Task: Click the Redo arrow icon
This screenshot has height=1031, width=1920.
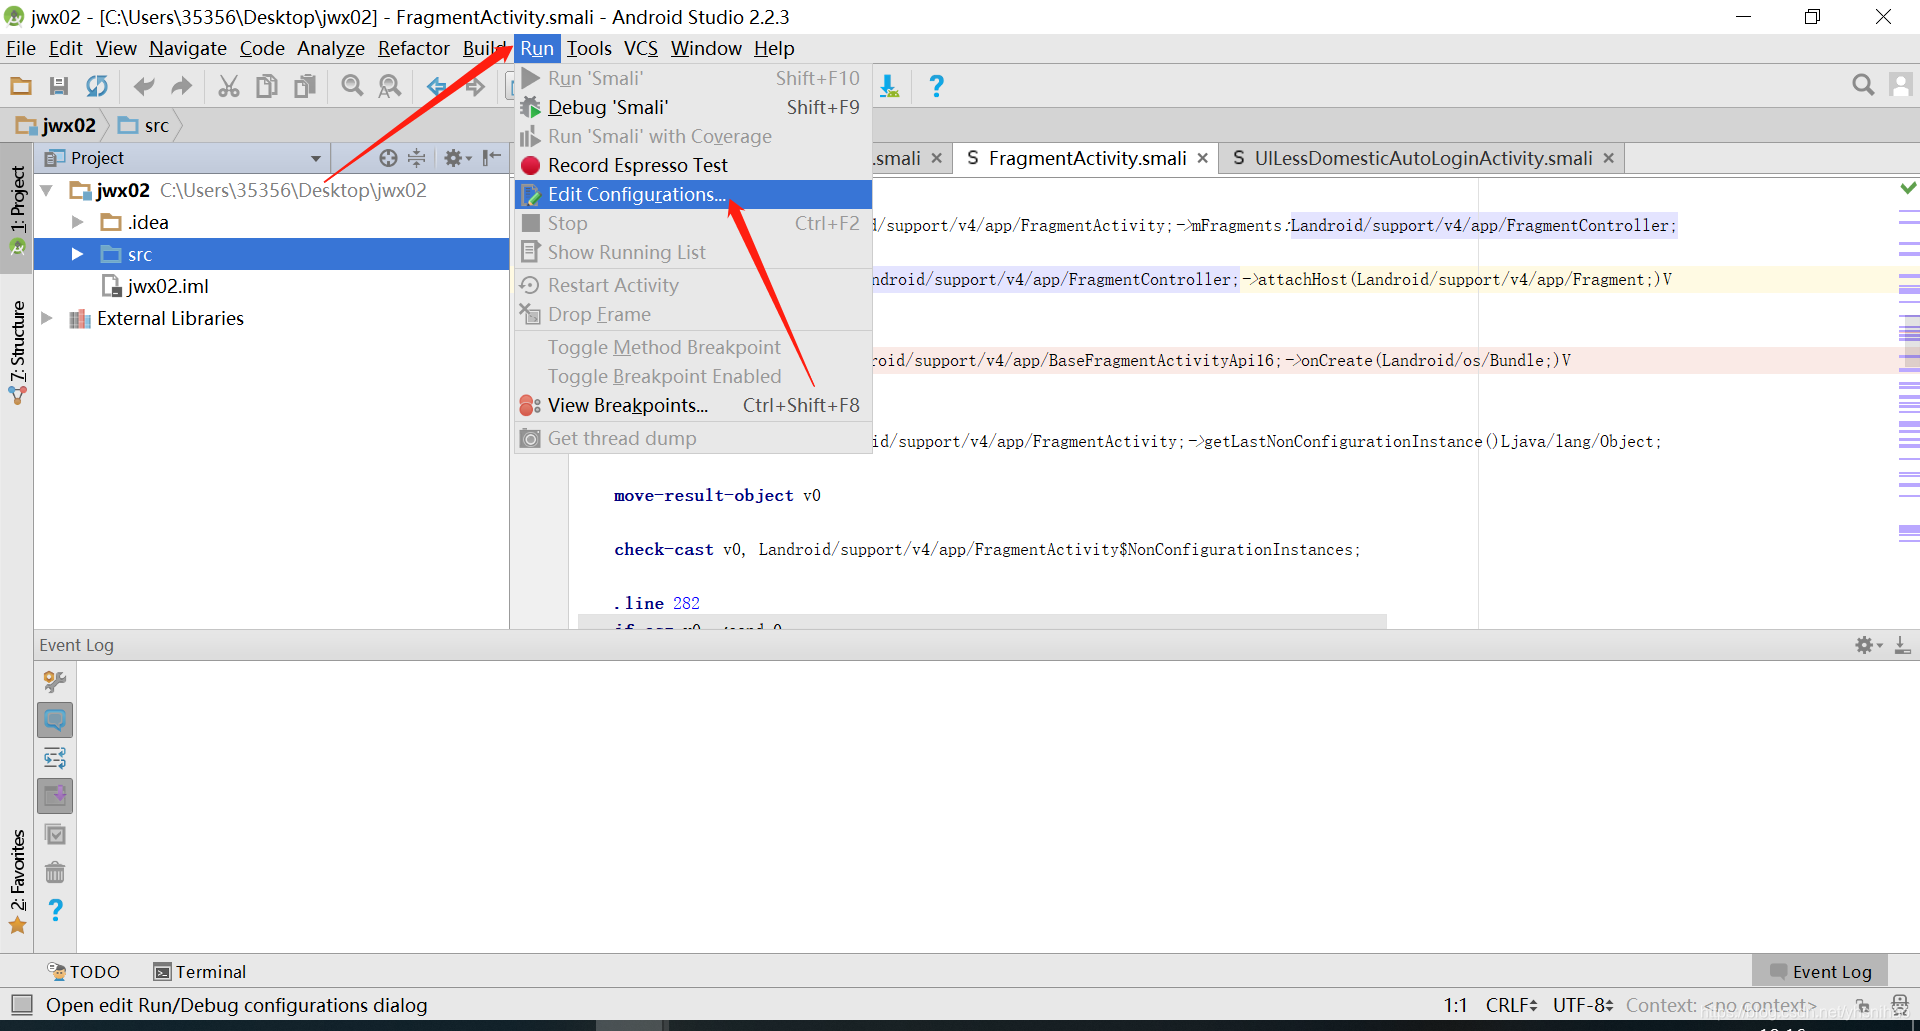Action: click(x=181, y=86)
